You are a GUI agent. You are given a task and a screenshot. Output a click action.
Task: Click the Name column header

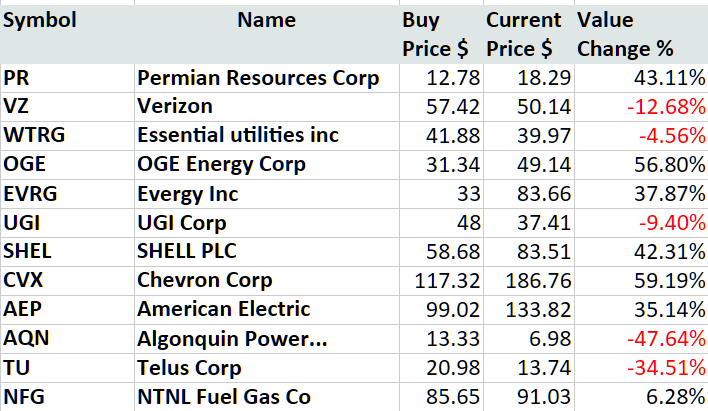pyautogui.click(x=266, y=20)
